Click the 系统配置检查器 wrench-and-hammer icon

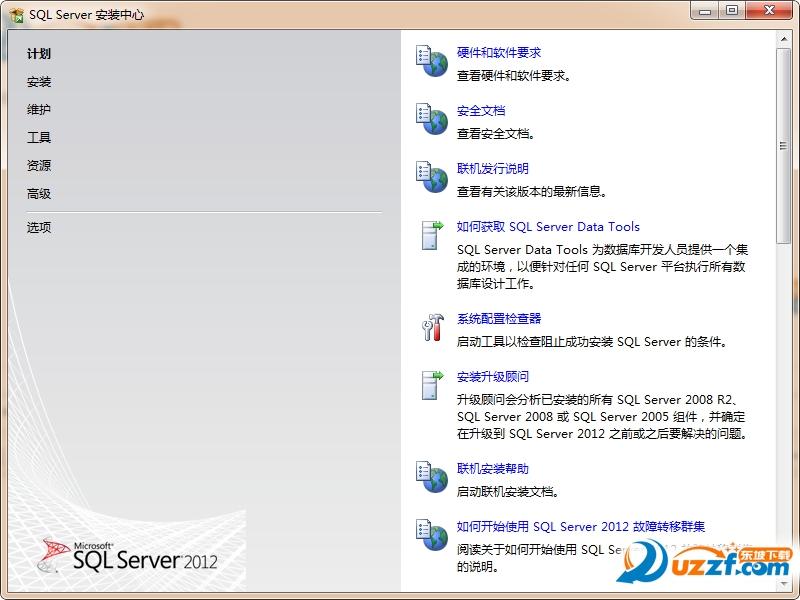[430, 329]
